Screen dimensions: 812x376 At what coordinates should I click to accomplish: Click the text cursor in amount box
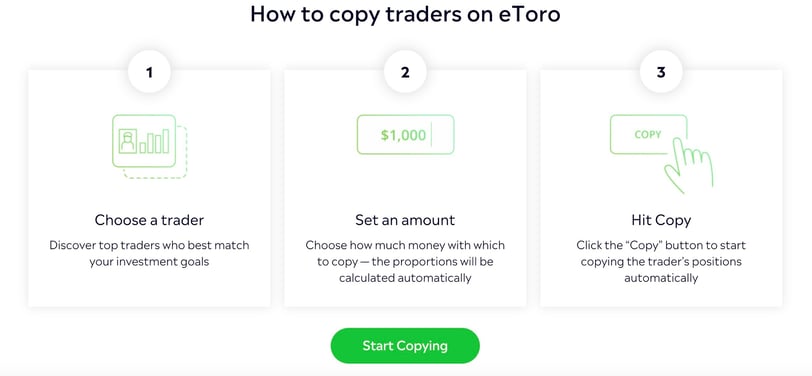pos(431,135)
